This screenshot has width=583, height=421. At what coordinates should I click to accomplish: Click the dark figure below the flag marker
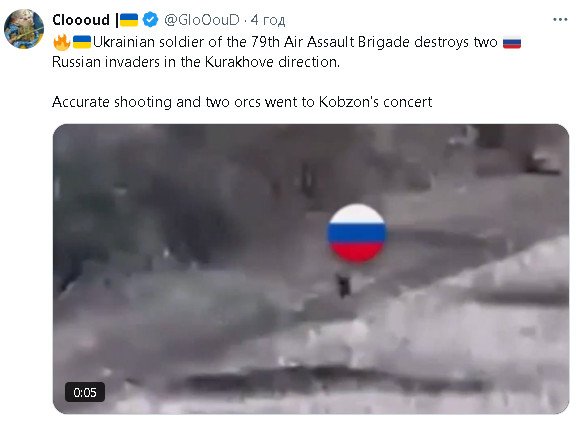(344, 285)
